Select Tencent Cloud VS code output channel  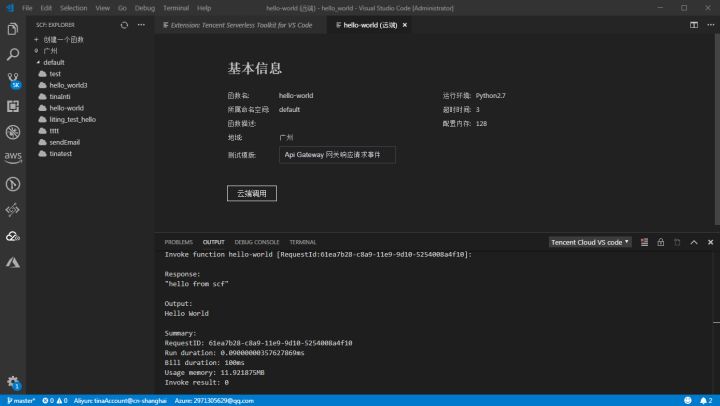point(590,242)
